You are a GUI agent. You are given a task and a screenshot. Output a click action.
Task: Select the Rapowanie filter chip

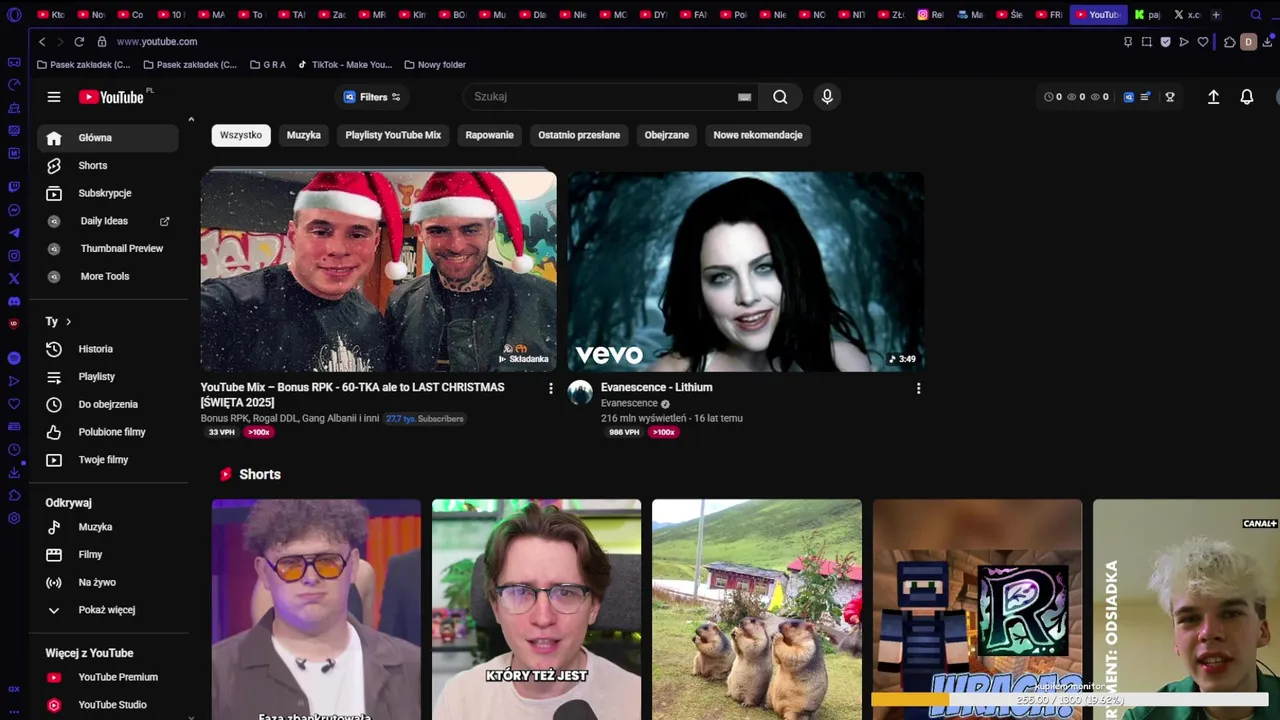pos(489,135)
